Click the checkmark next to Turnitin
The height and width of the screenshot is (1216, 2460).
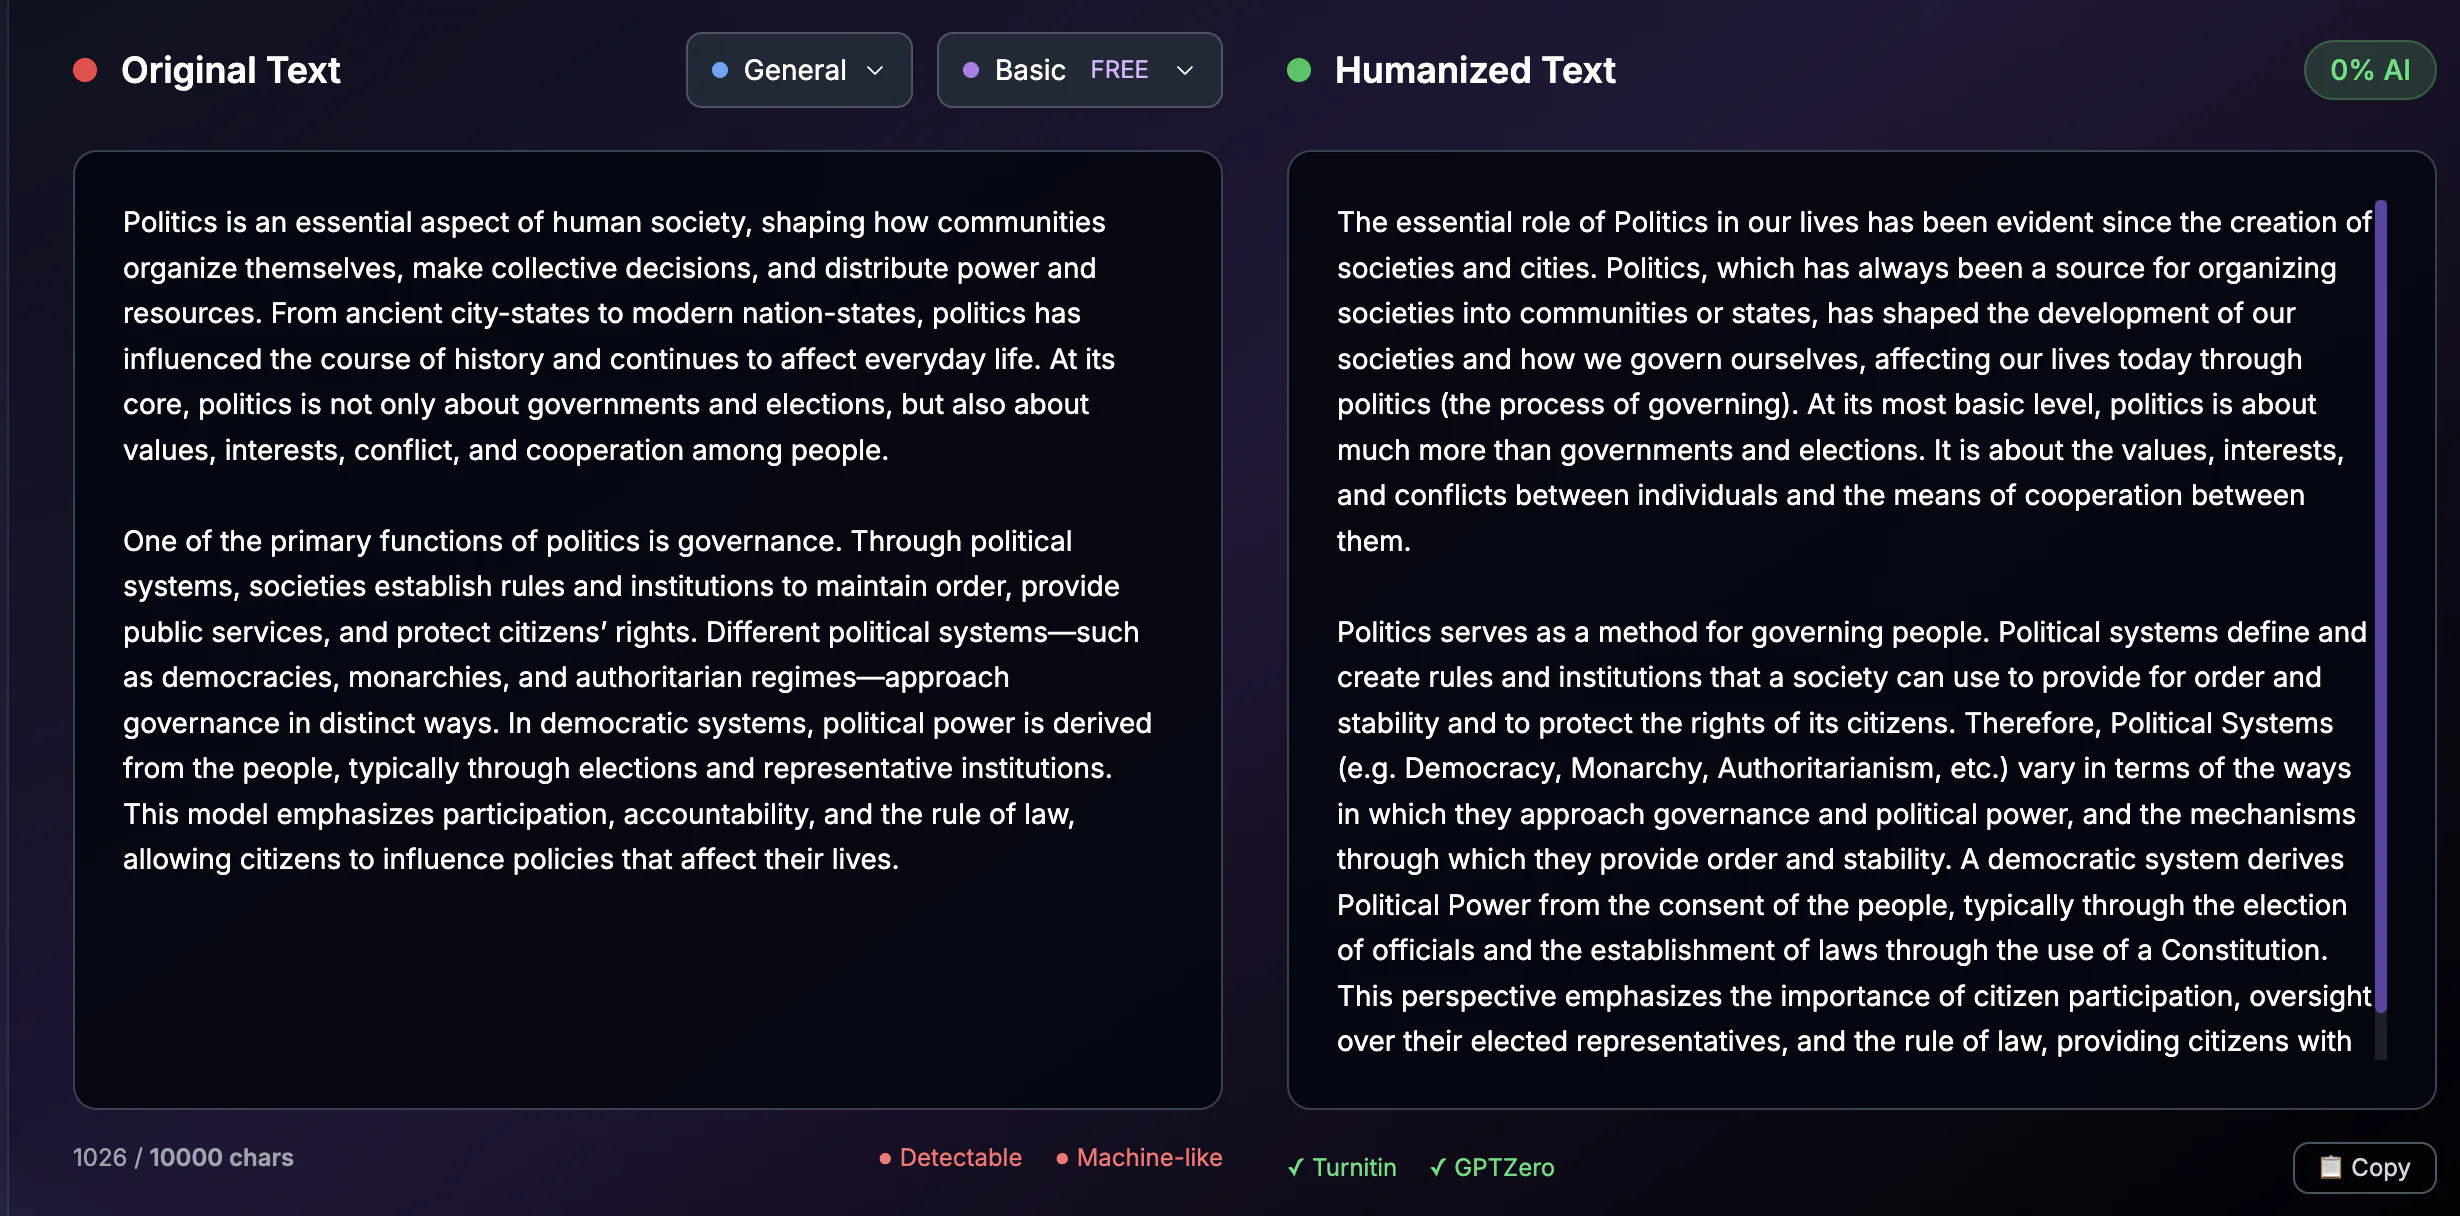coord(1297,1167)
